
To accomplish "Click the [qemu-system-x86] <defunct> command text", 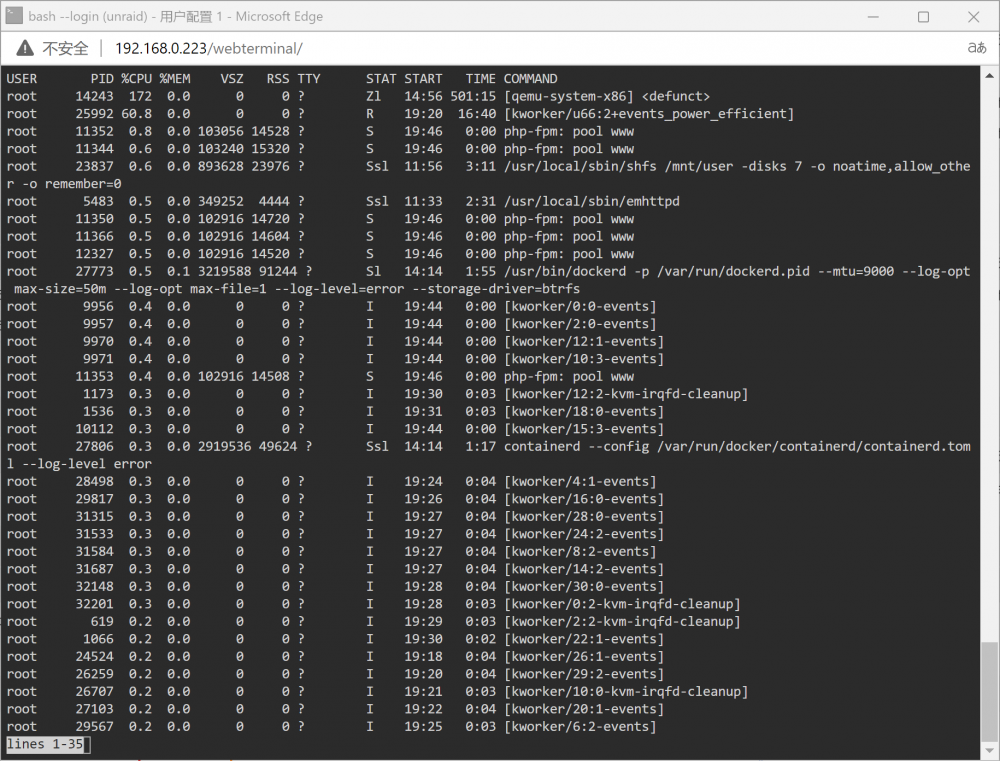I will [x=607, y=96].
